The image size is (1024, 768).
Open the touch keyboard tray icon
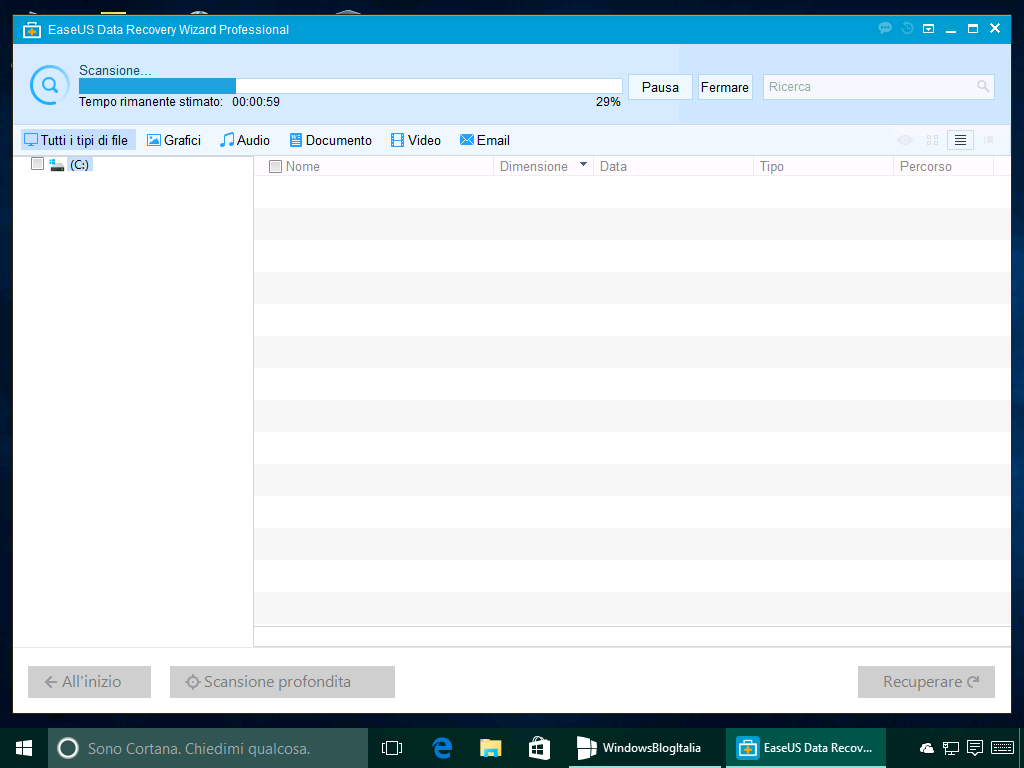[x=1002, y=748]
